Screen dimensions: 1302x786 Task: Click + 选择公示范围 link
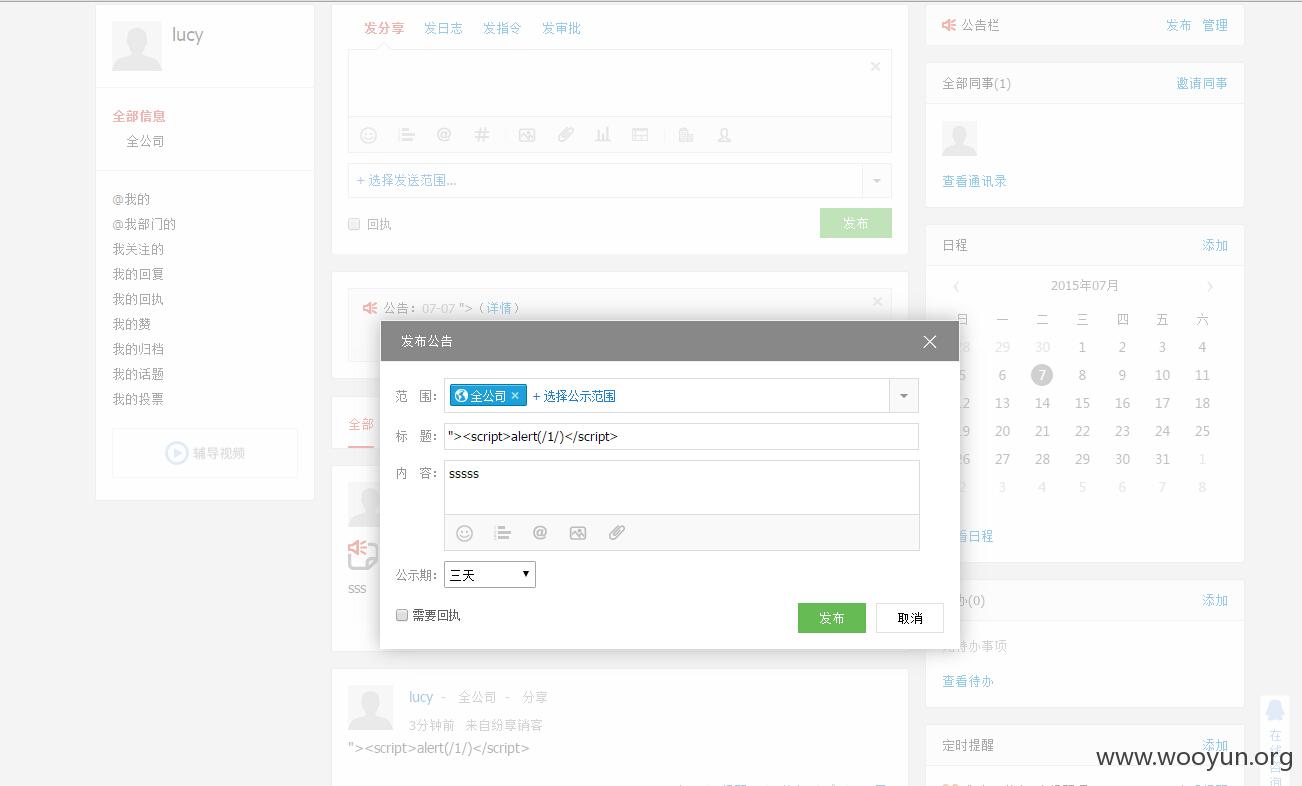click(x=574, y=396)
